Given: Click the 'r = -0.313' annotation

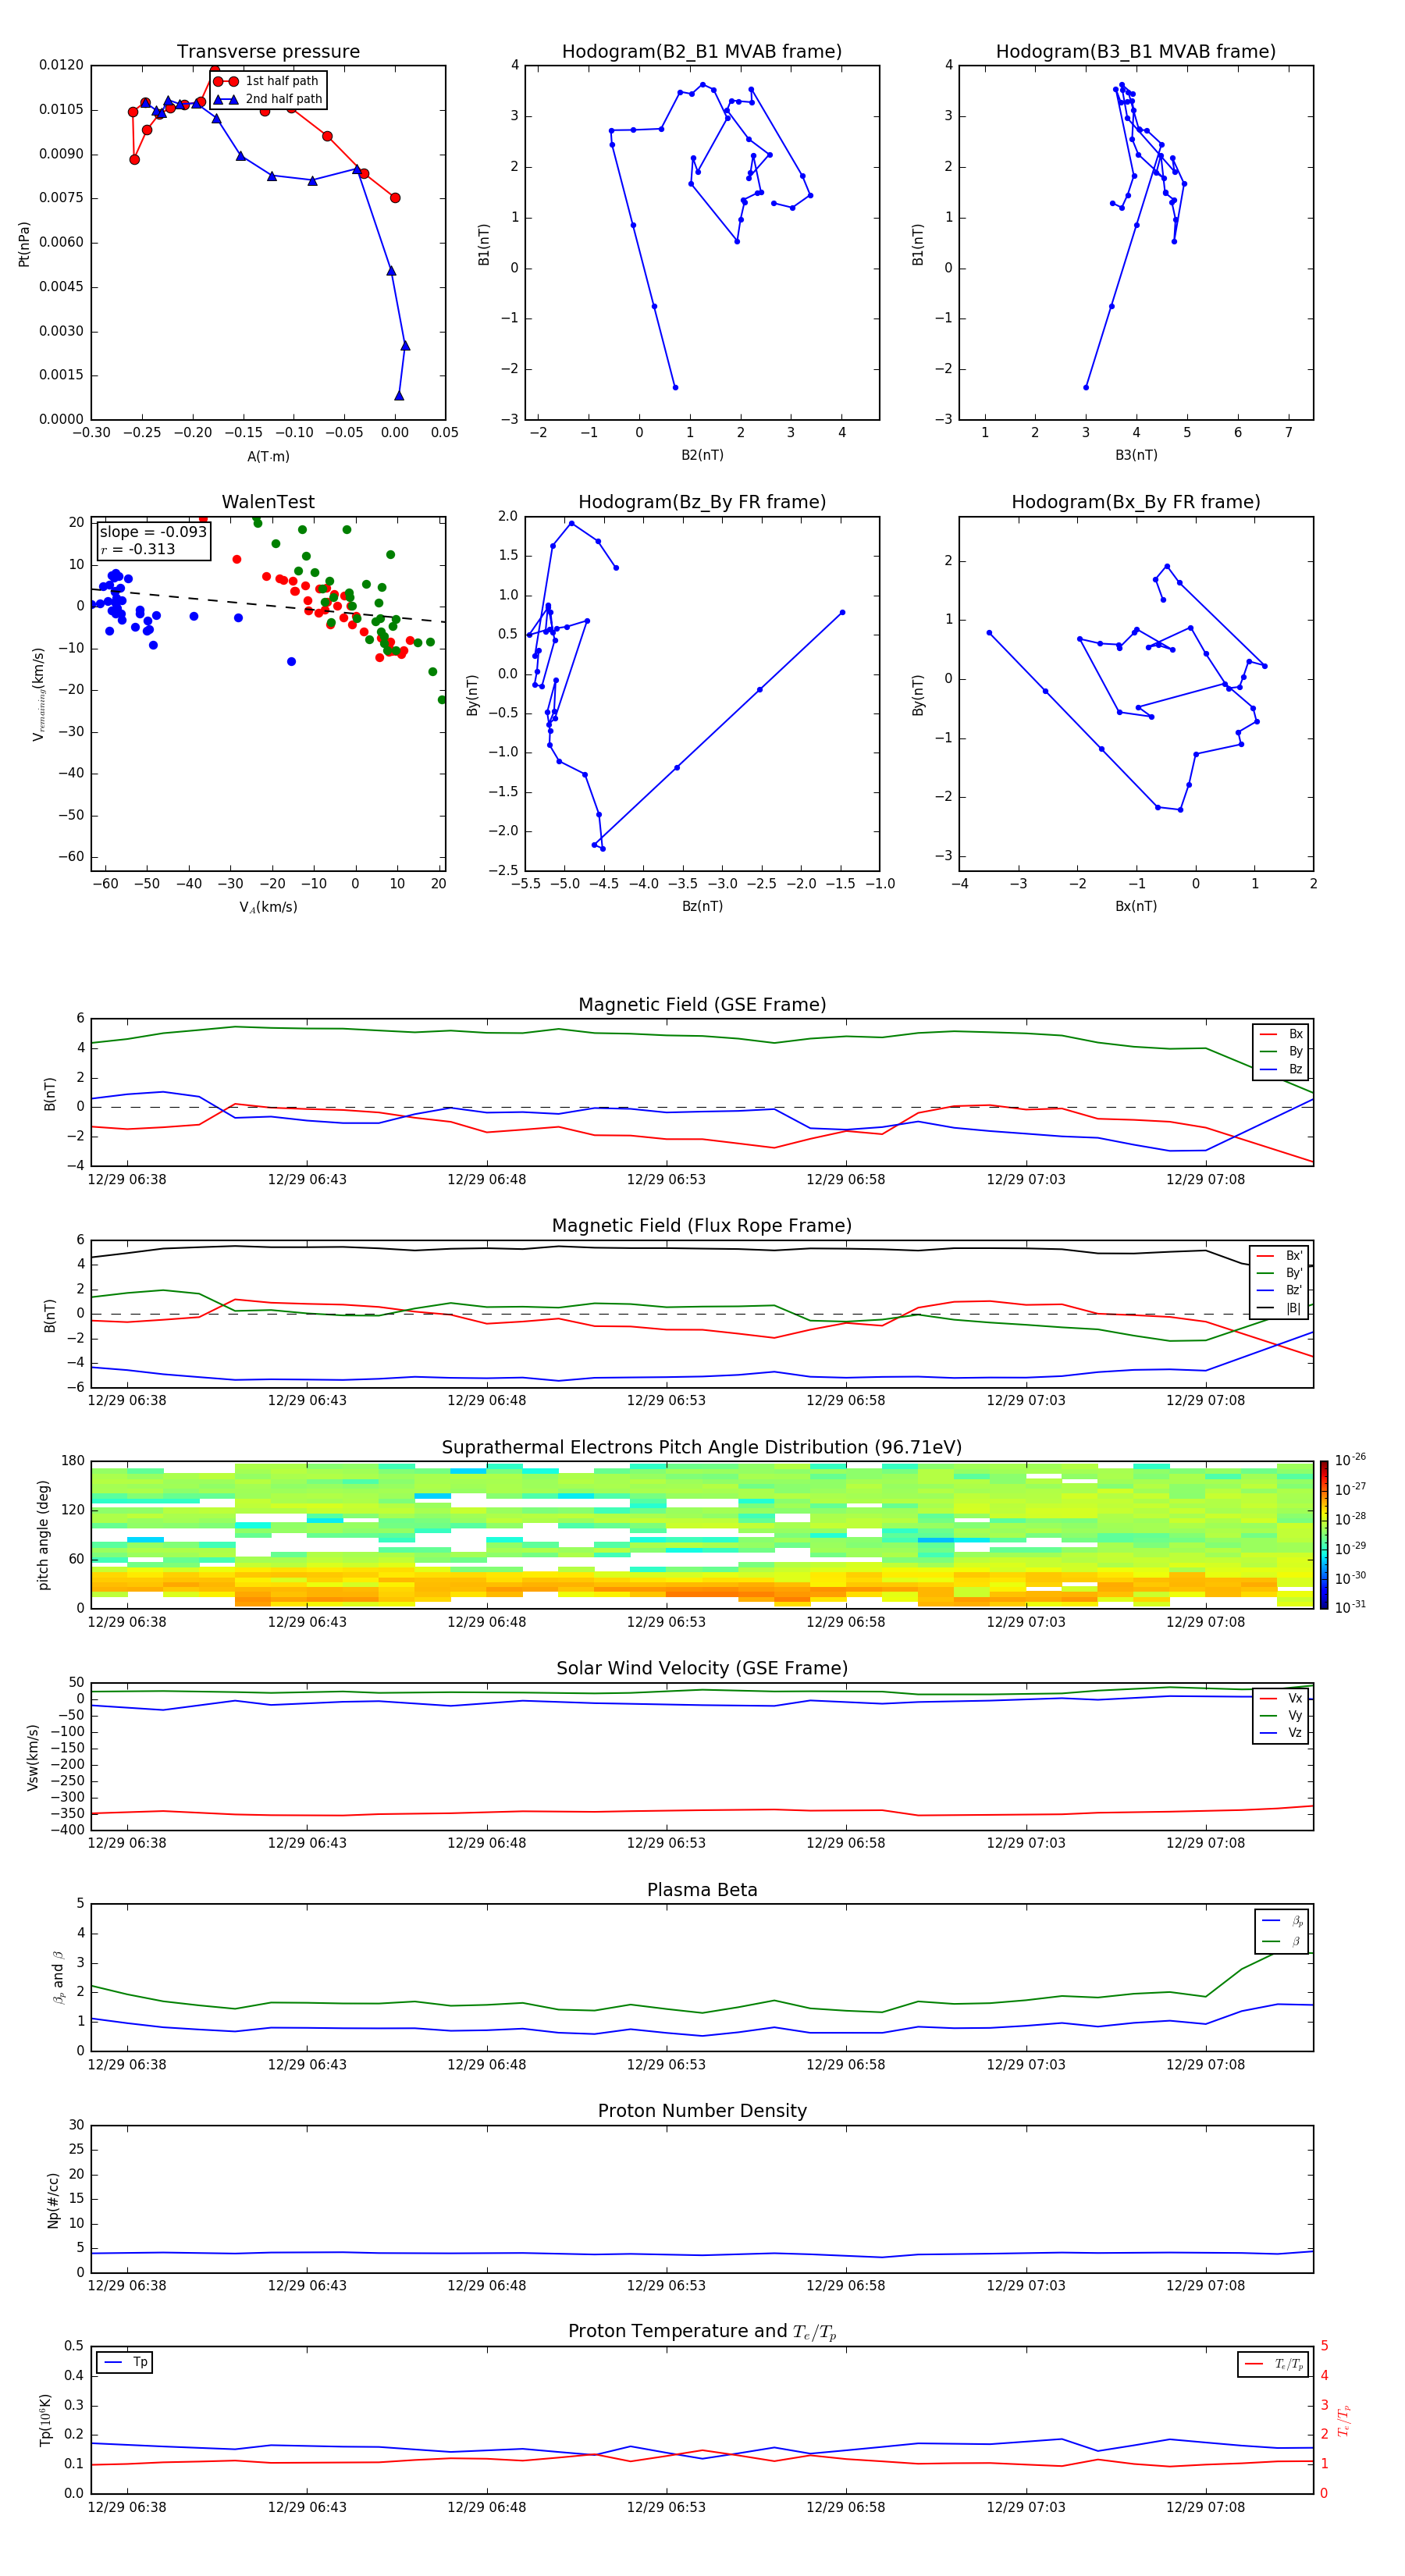Looking at the screenshot, I should pos(138,549).
